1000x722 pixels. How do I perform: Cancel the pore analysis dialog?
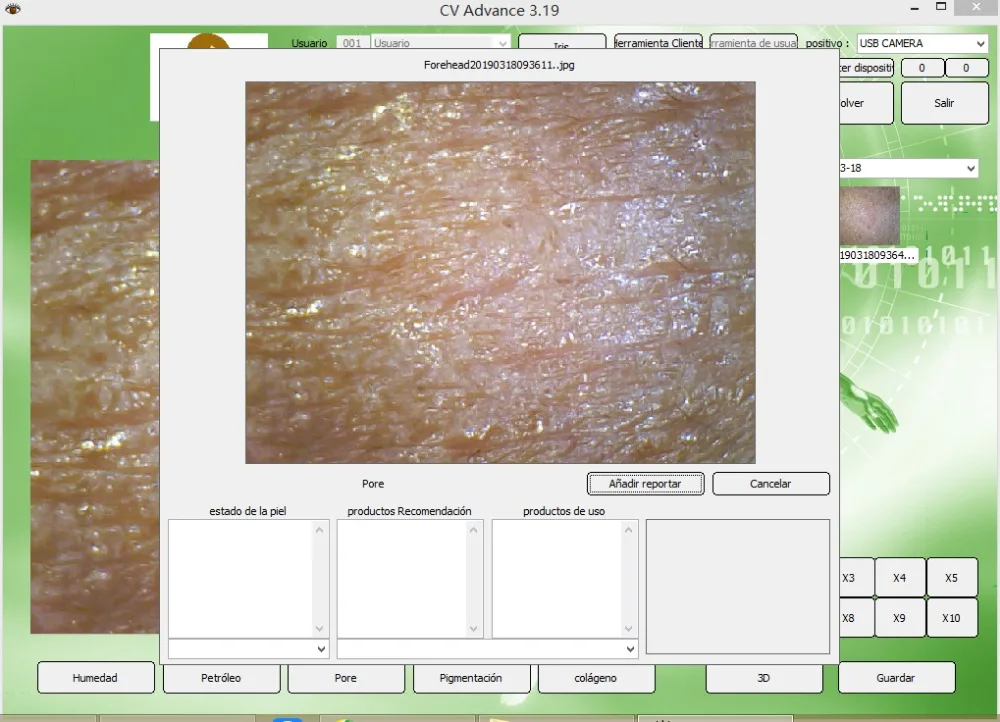pyautogui.click(x=770, y=483)
